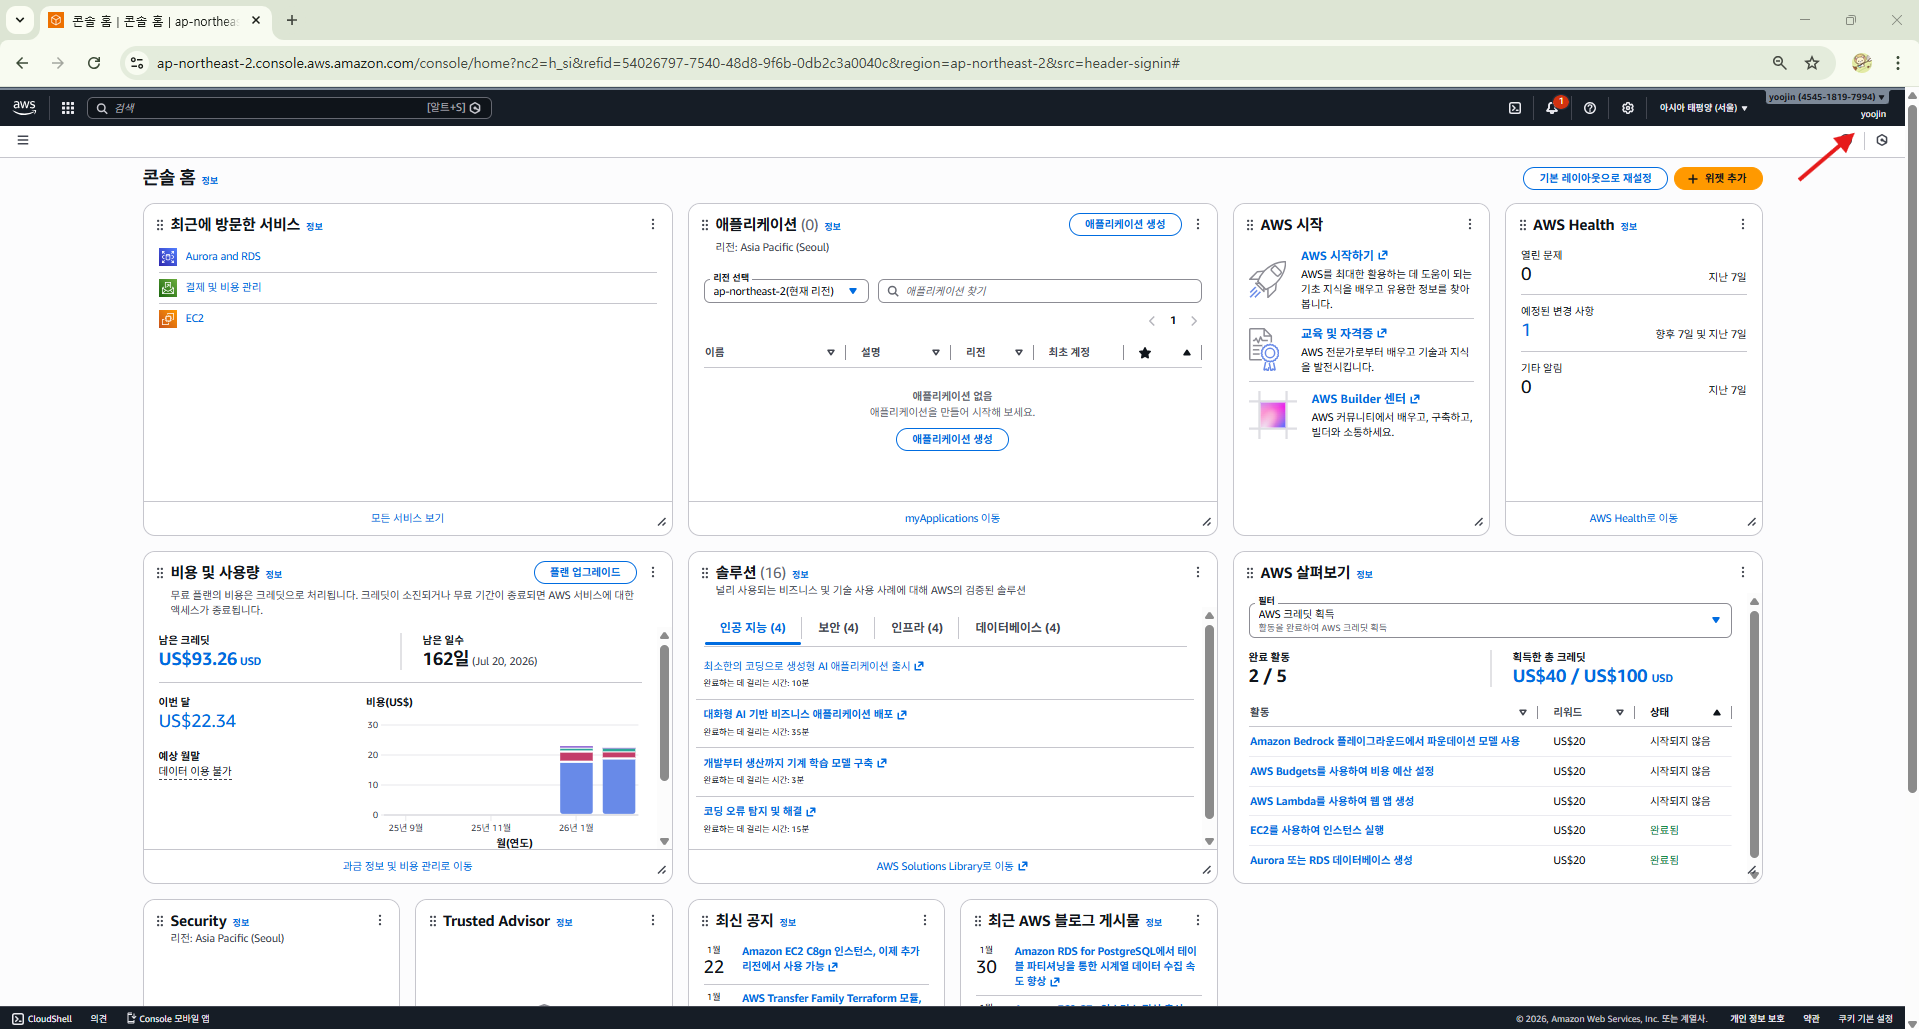
Task: Open the notifications bell icon
Action: pos(1552,108)
